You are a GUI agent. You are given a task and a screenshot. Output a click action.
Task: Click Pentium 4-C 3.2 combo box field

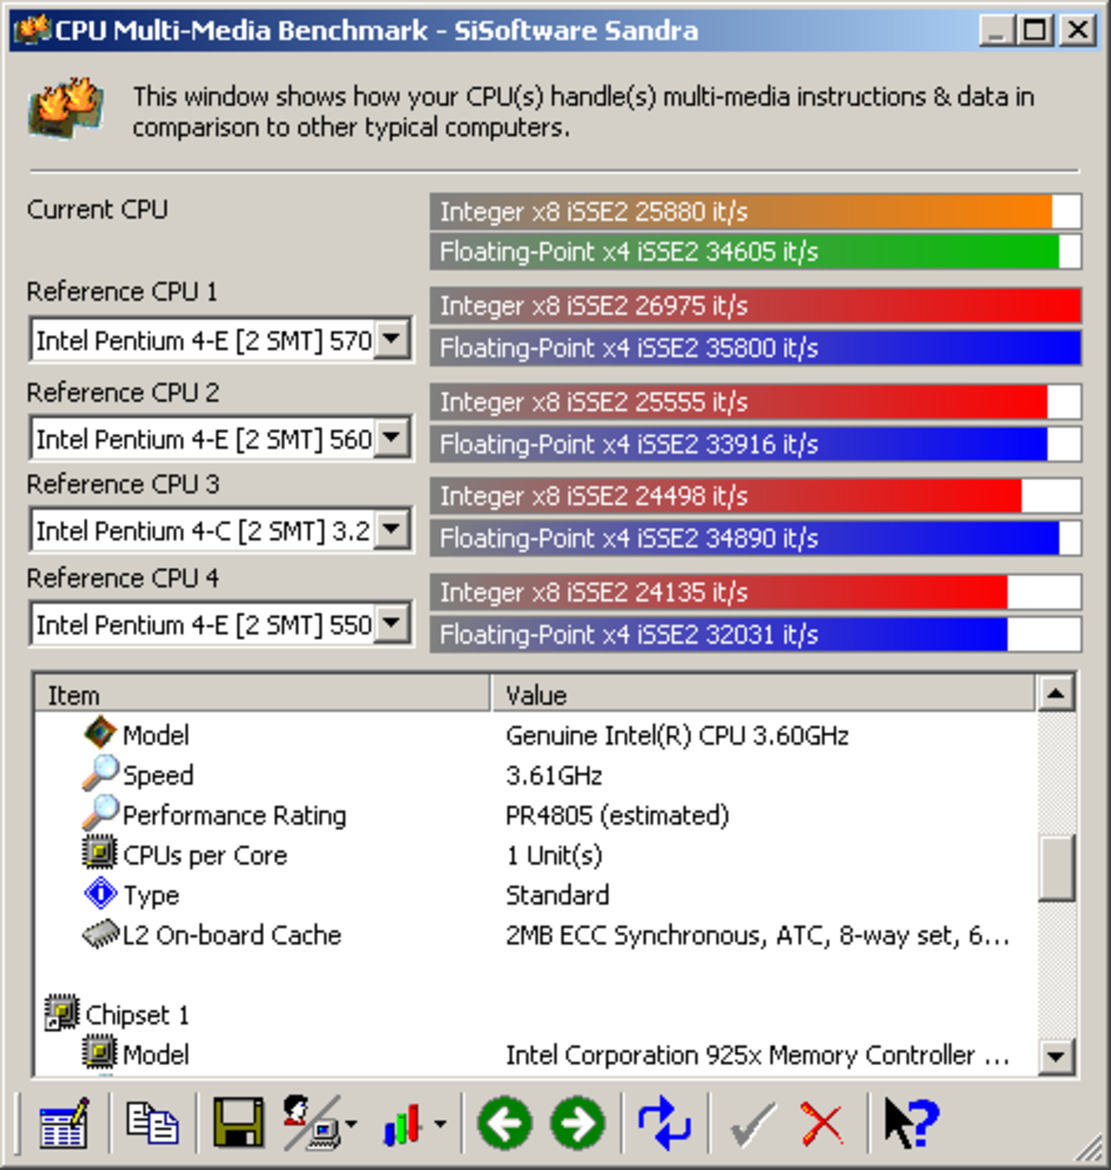click(220, 531)
